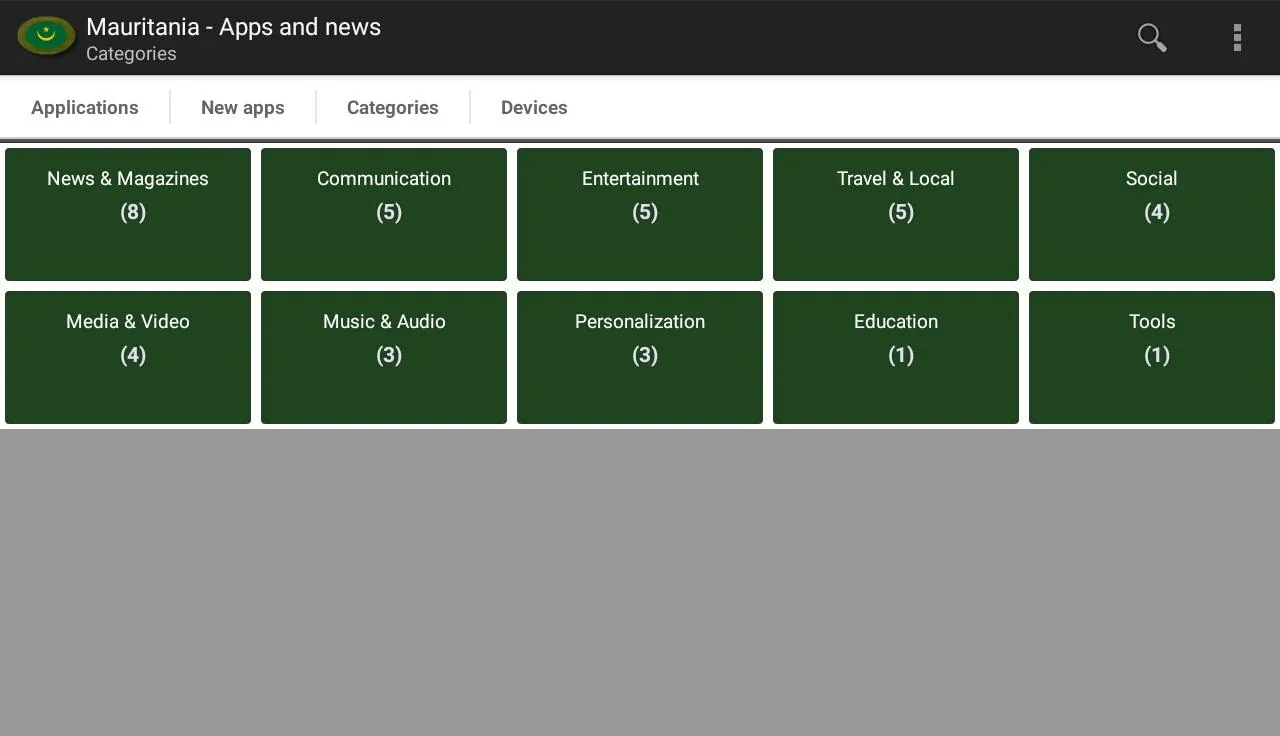Select the Categories tab

coord(393,107)
